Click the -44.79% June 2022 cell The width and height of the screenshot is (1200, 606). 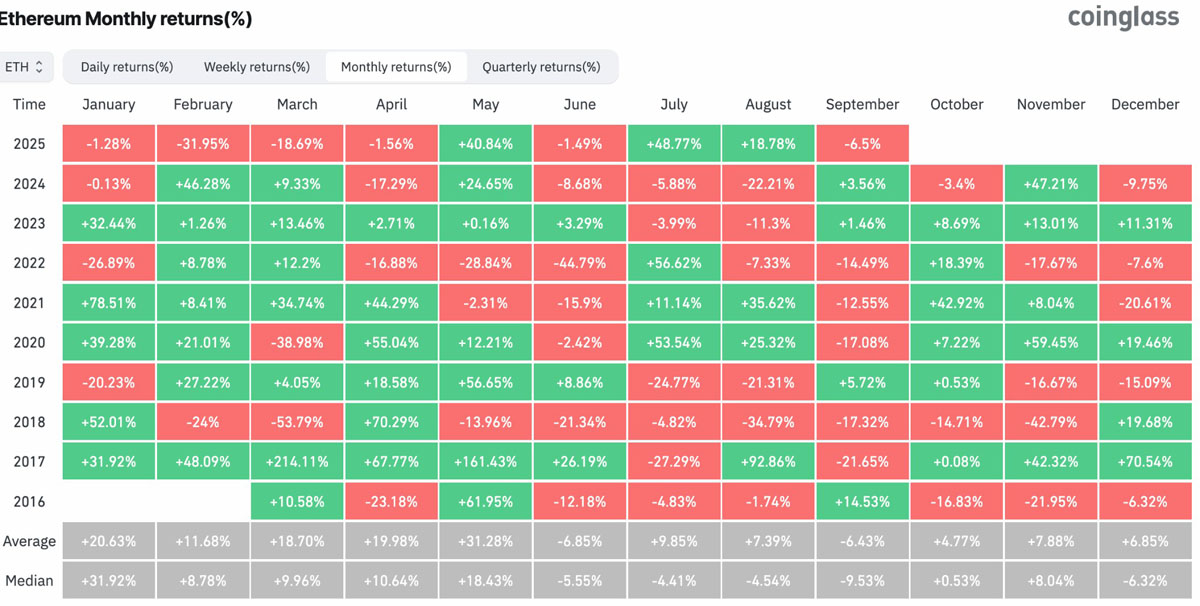point(580,263)
